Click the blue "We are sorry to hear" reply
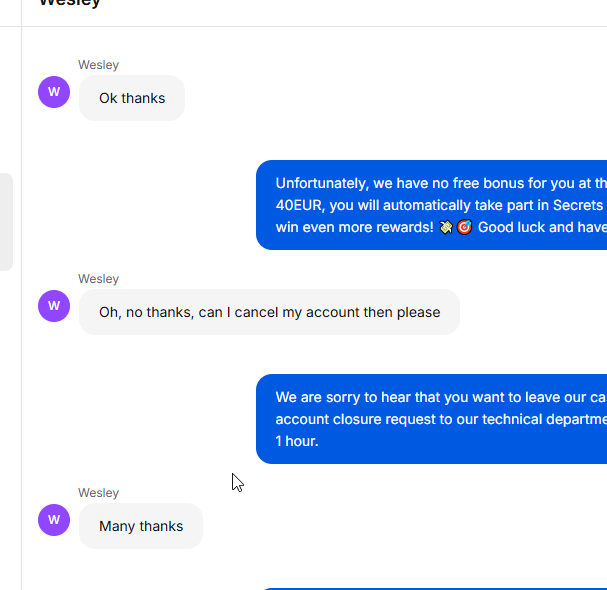607x590 pixels. pyautogui.click(x=431, y=419)
